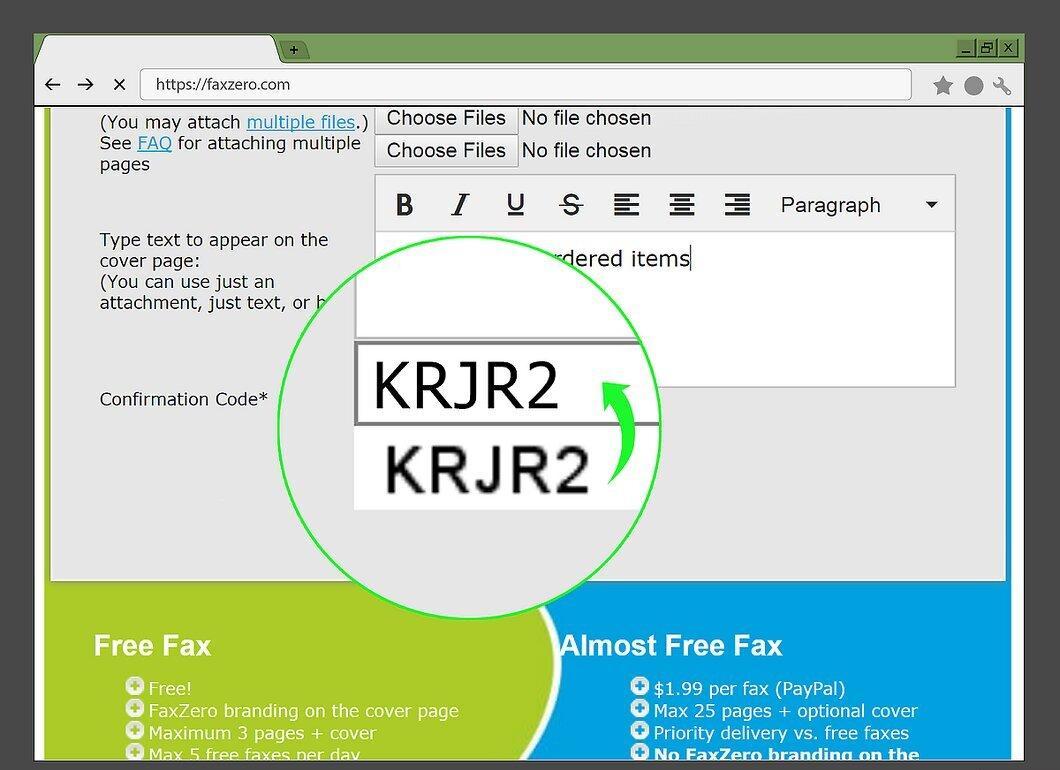The width and height of the screenshot is (1060, 770).
Task: Center align the cover text
Action: point(681,204)
